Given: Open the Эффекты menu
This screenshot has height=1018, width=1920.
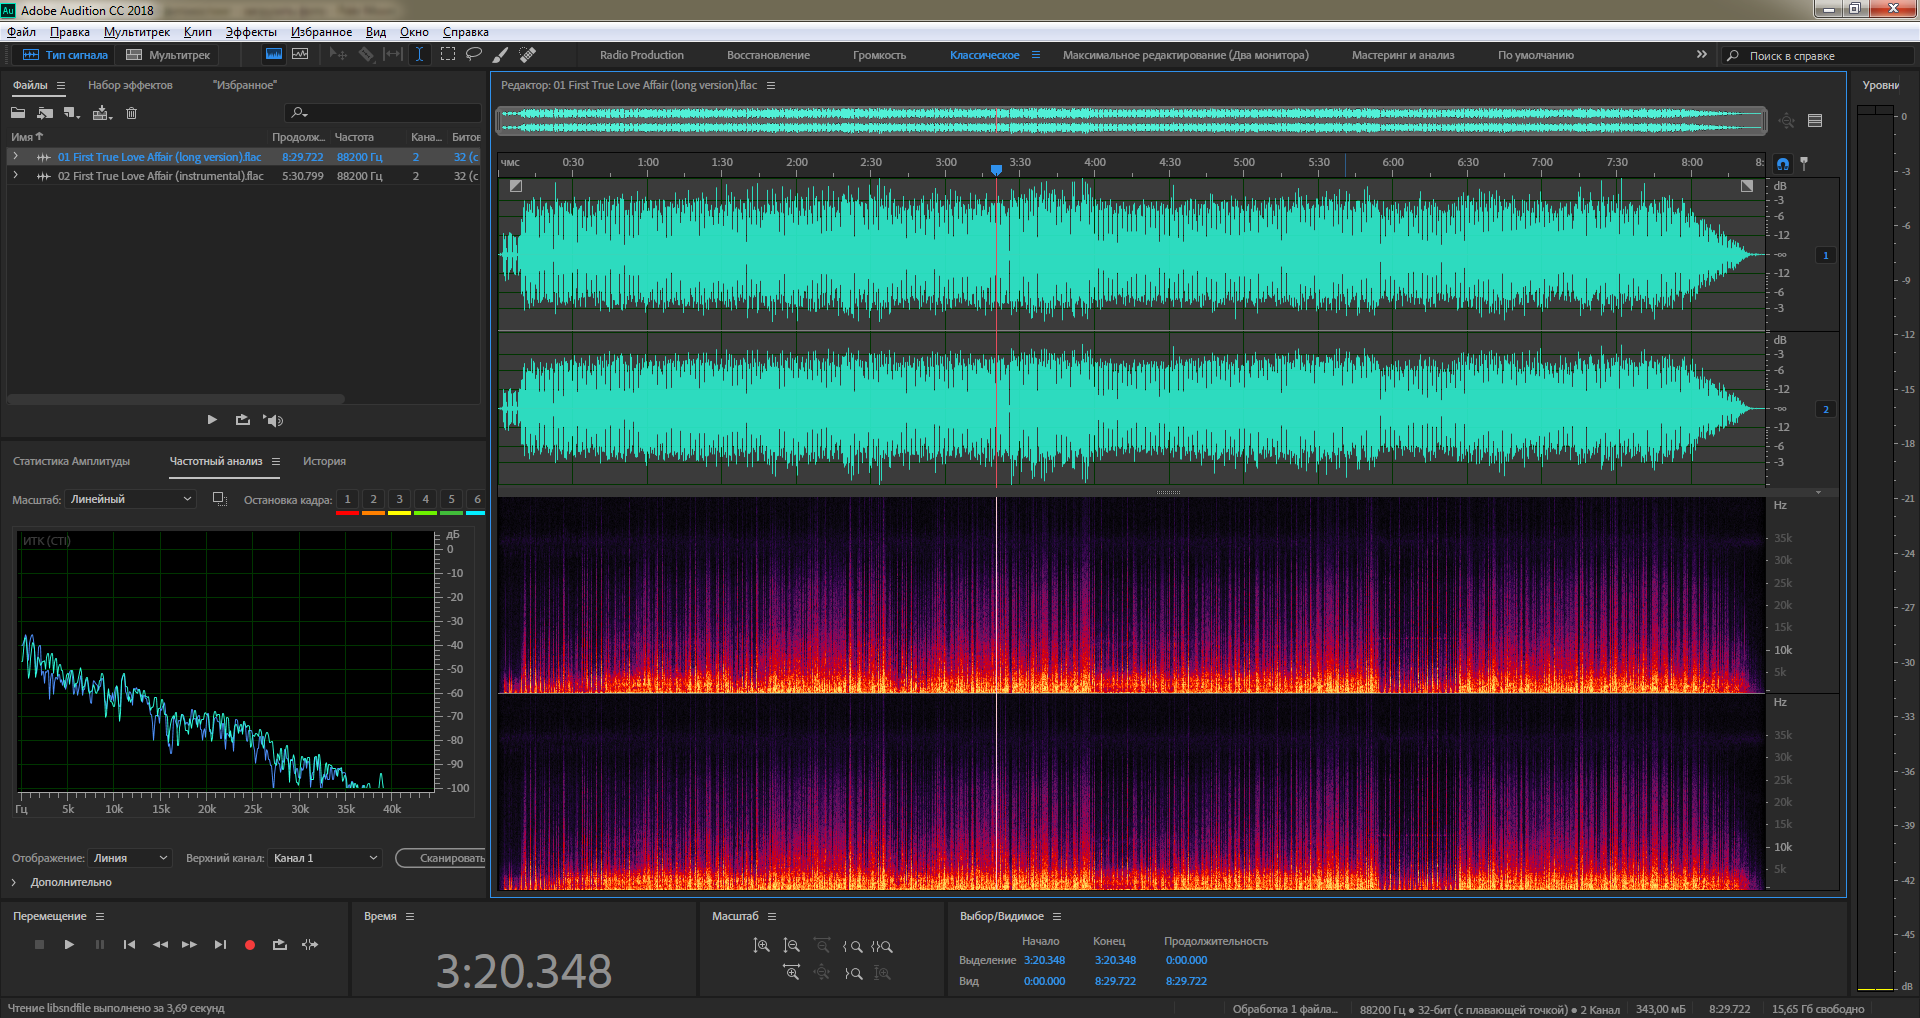Looking at the screenshot, I should 251,32.
